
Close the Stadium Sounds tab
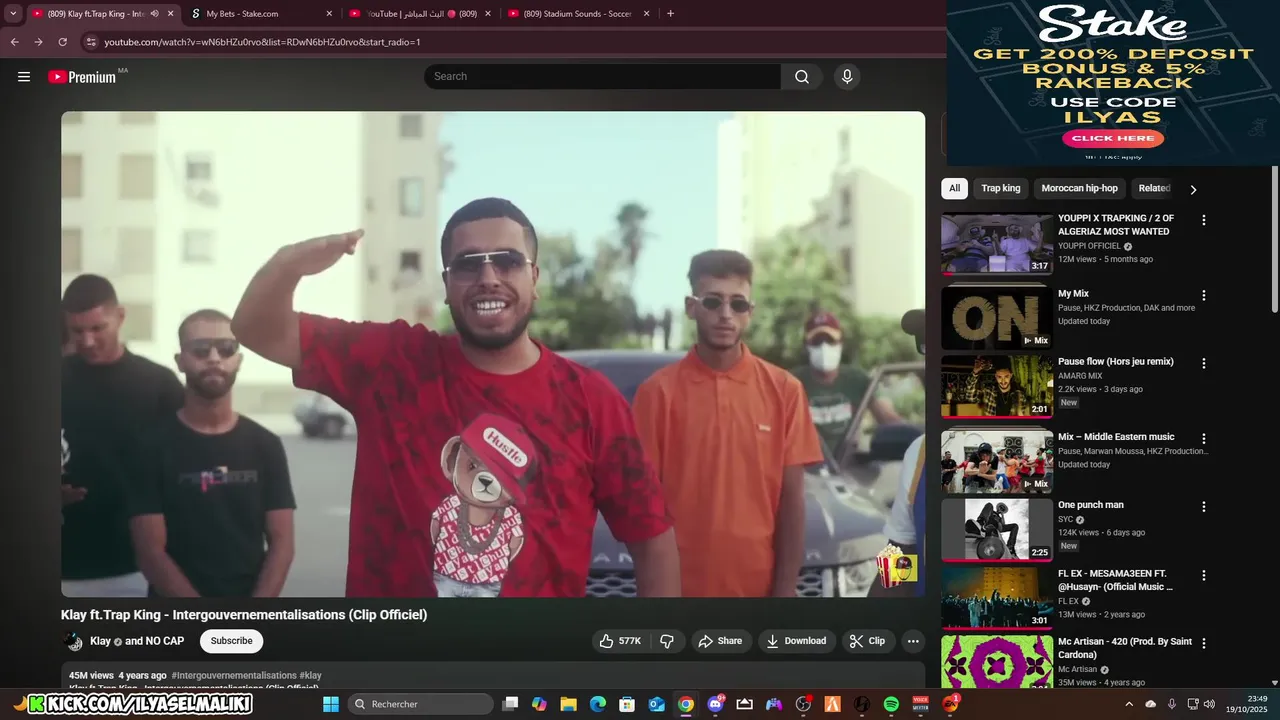click(x=647, y=14)
